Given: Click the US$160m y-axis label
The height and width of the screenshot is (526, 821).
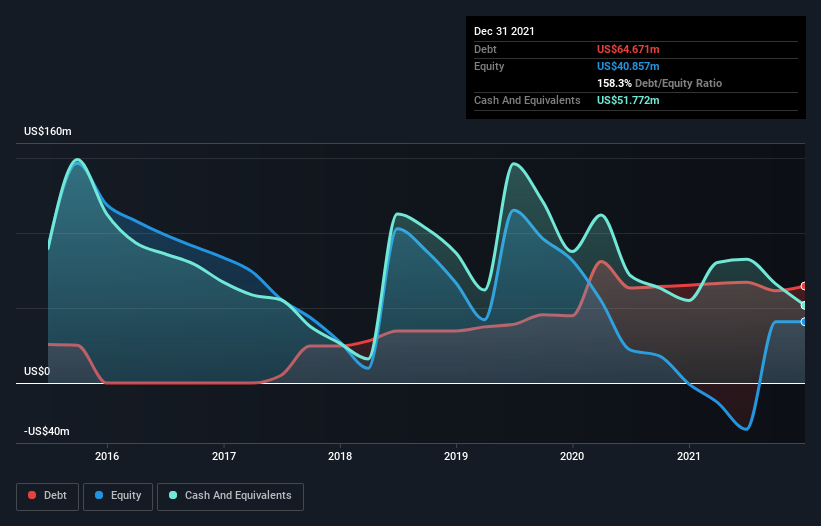Looking at the screenshot, I should tap(48, 131).
